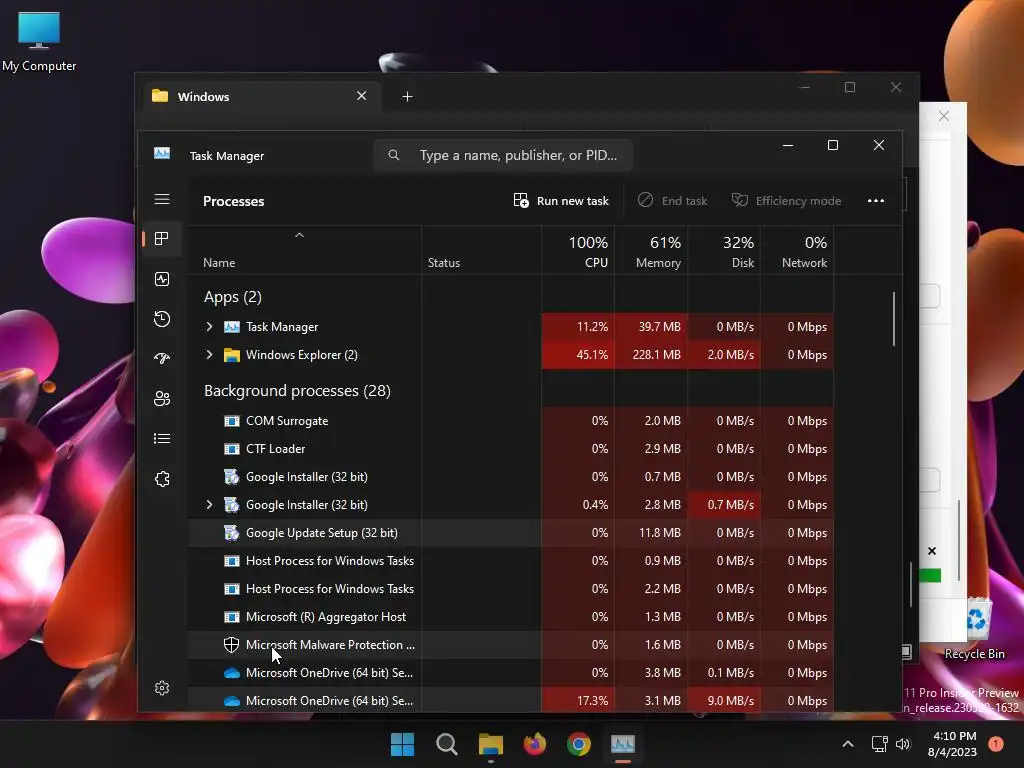Click Run new task button
1024x768 pixels.
561,200
